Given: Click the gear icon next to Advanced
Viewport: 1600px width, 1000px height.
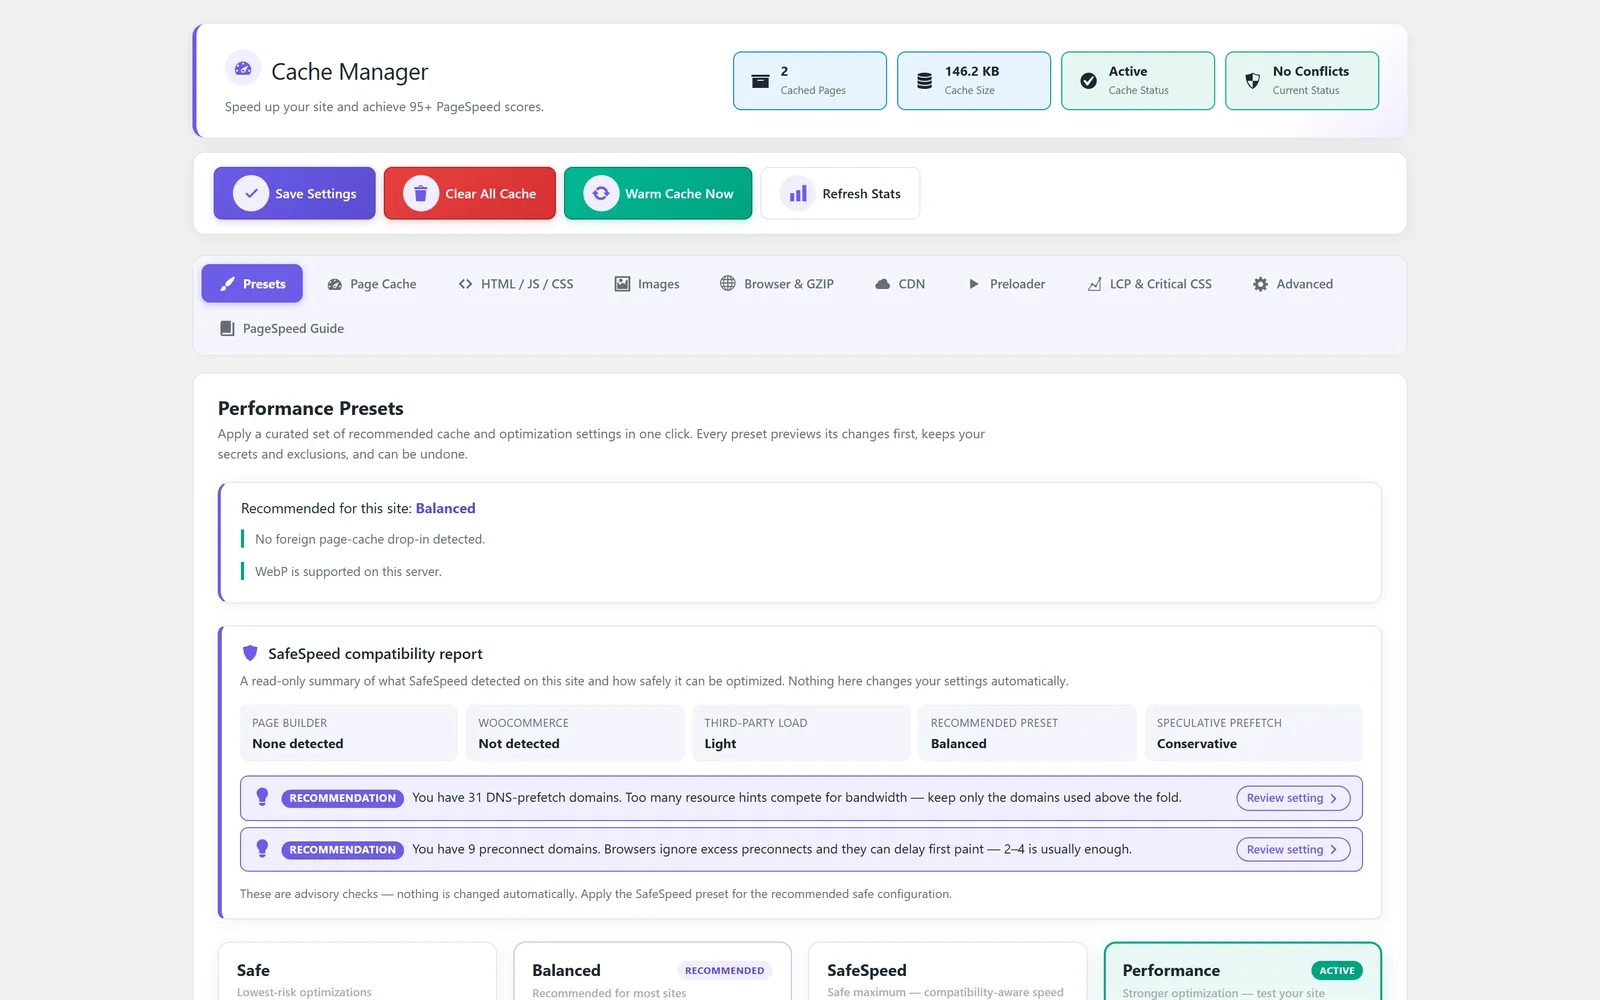Looking at the screenshot, I should tap(1260, 284).
